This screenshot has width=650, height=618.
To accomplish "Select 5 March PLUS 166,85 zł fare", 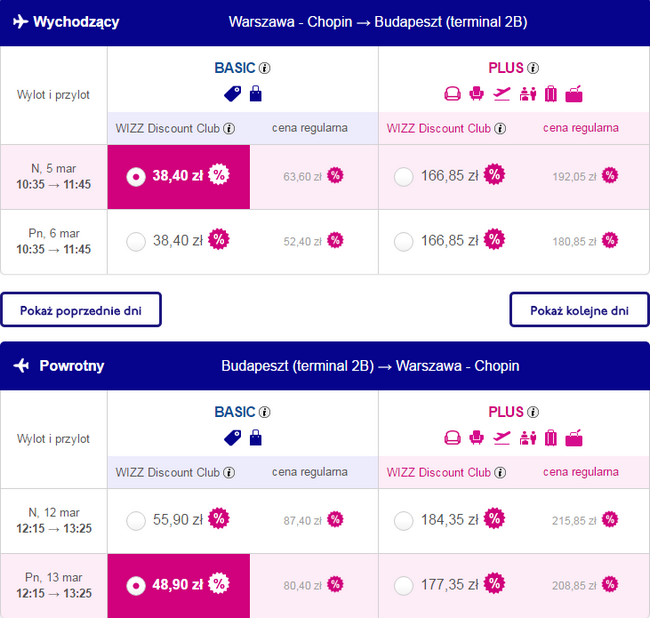I will (404, 176).
